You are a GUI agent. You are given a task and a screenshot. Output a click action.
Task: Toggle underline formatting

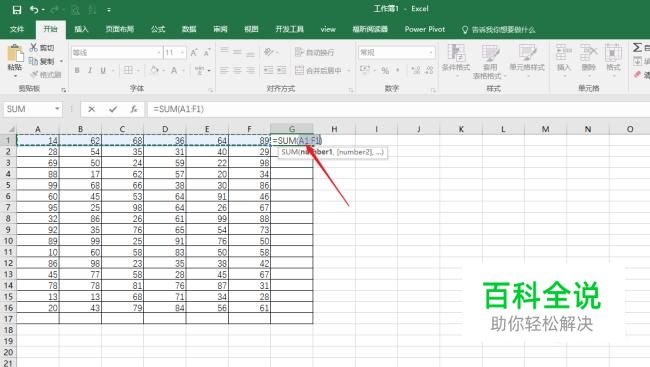pyautogui.click(x=103, y=70)
